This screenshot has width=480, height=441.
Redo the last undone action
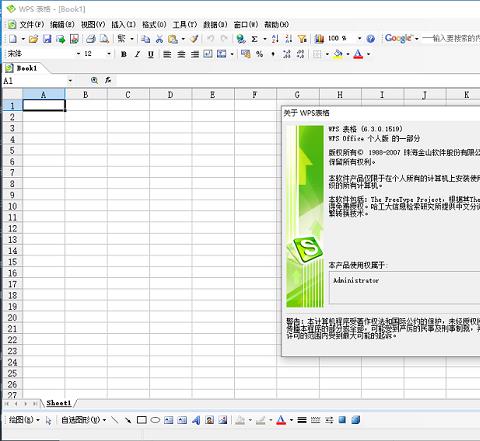[x=224, y=39]
